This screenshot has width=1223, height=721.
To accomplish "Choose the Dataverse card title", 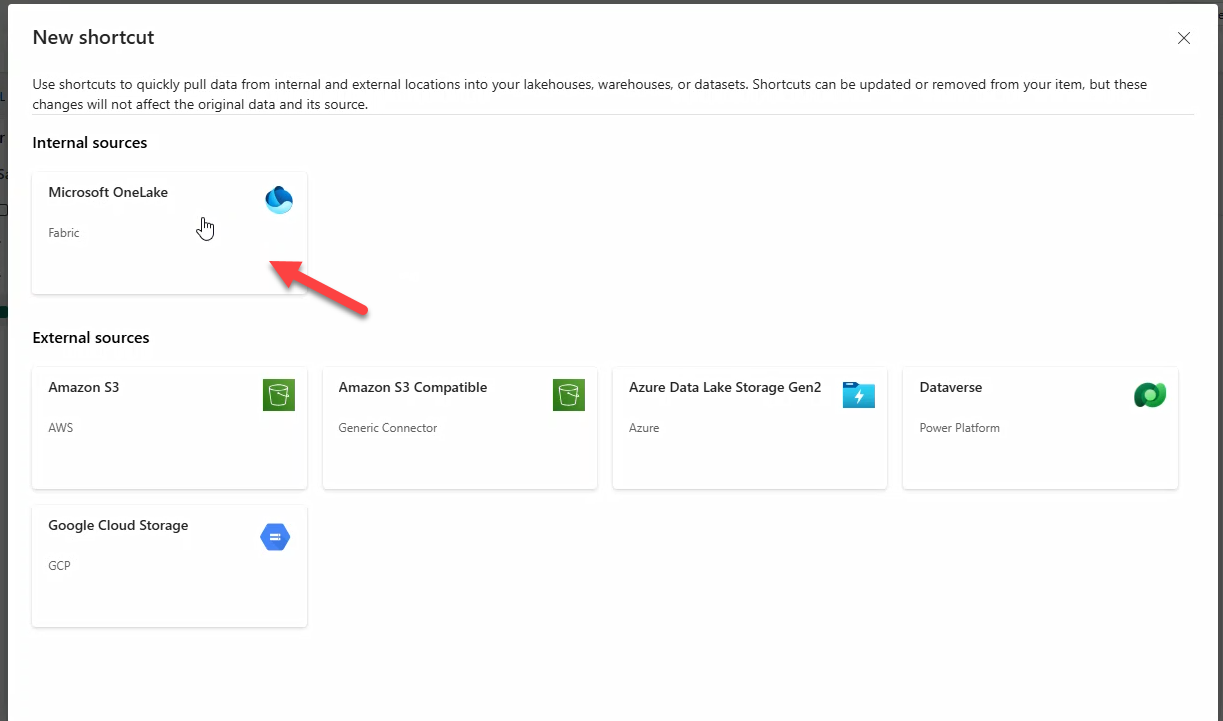I will pyautogui.click(x=950, y=387).
